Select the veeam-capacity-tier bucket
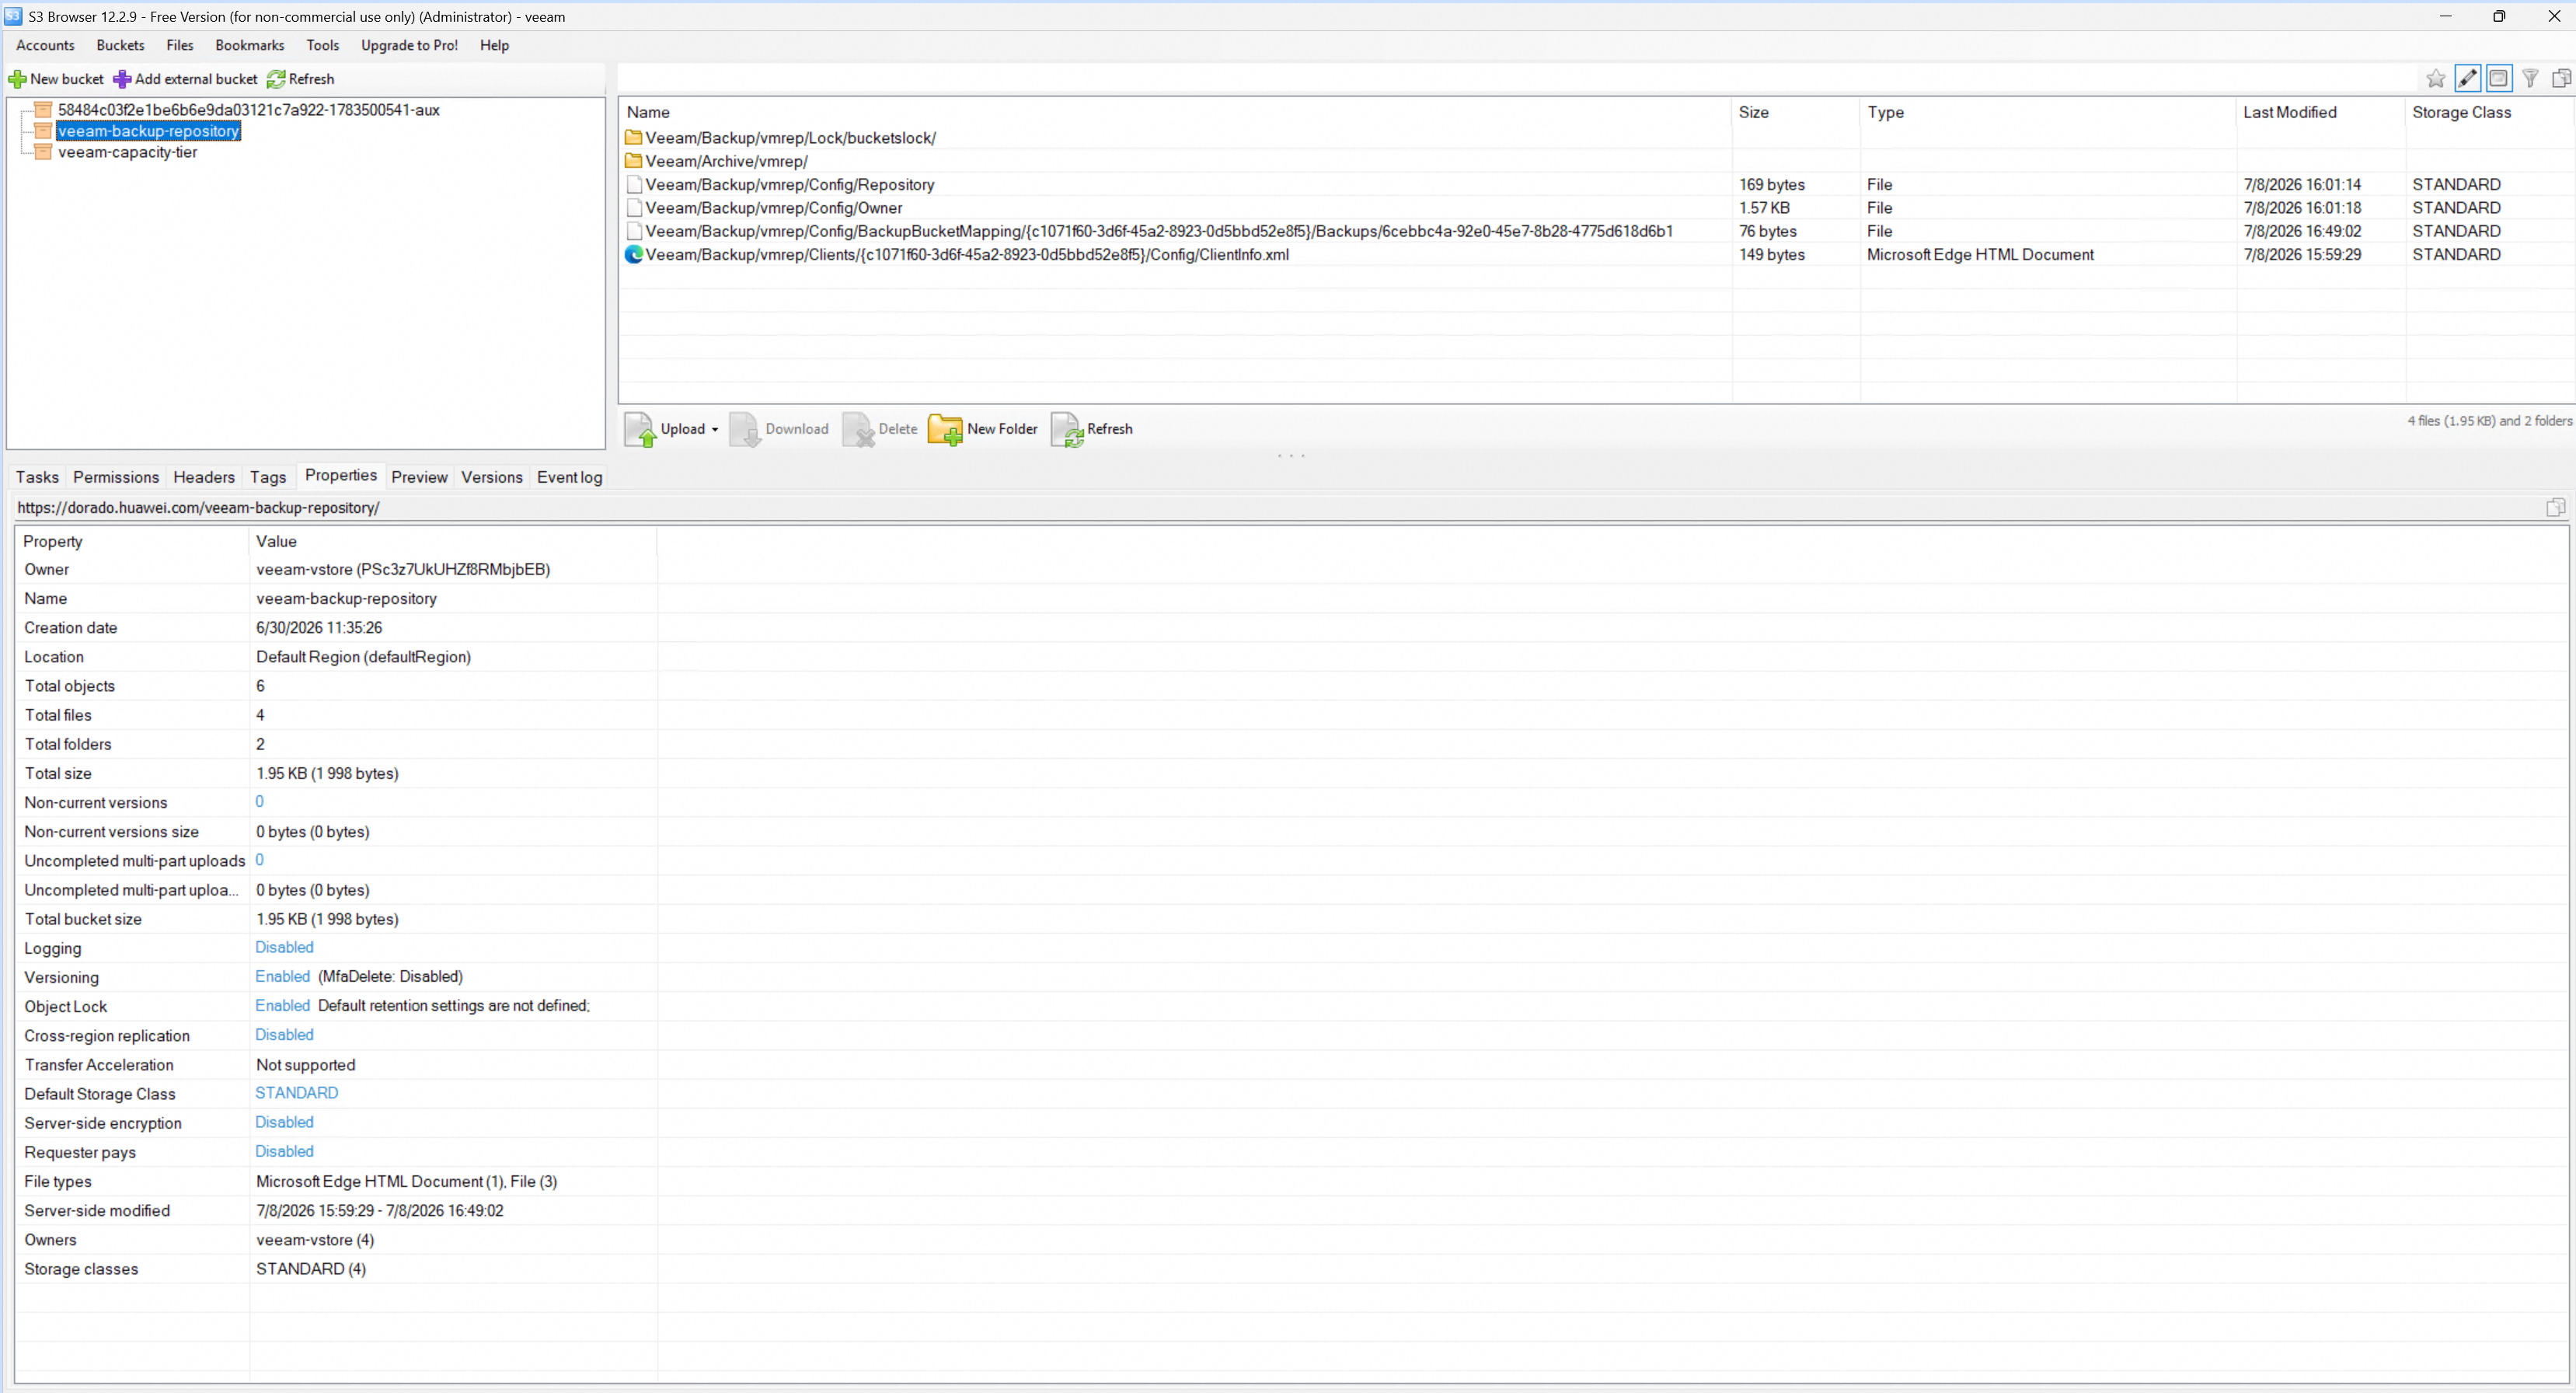2576x1393 pixels. point(127,152)
